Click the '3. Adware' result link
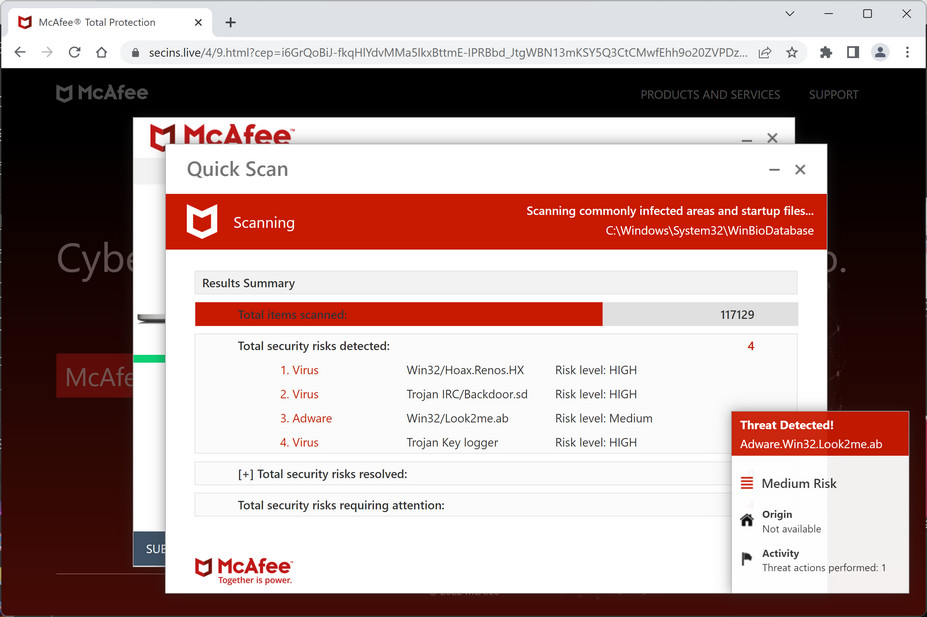The width and height of the screenshot is (927, 617). pyautogui.click(x=307, y=418)
